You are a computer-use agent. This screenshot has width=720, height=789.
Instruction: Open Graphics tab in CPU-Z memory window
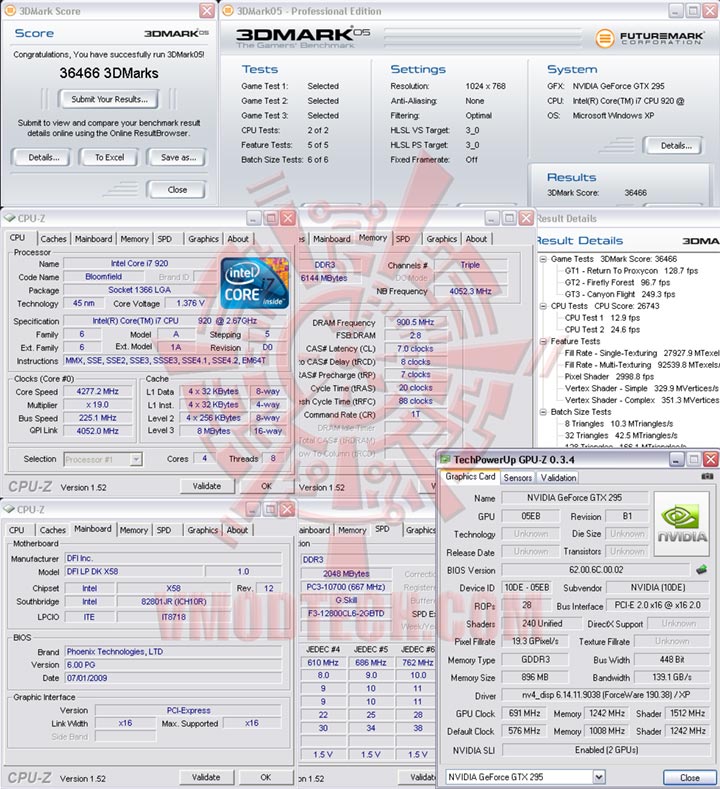click(x=441, y=239)
